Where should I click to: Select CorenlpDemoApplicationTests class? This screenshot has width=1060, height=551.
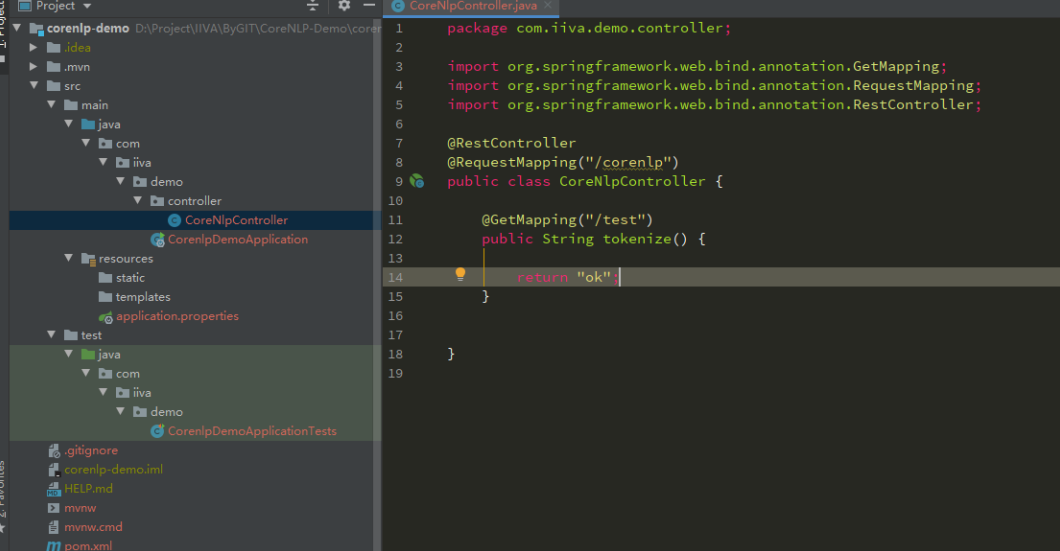click(x=251, y=431)
